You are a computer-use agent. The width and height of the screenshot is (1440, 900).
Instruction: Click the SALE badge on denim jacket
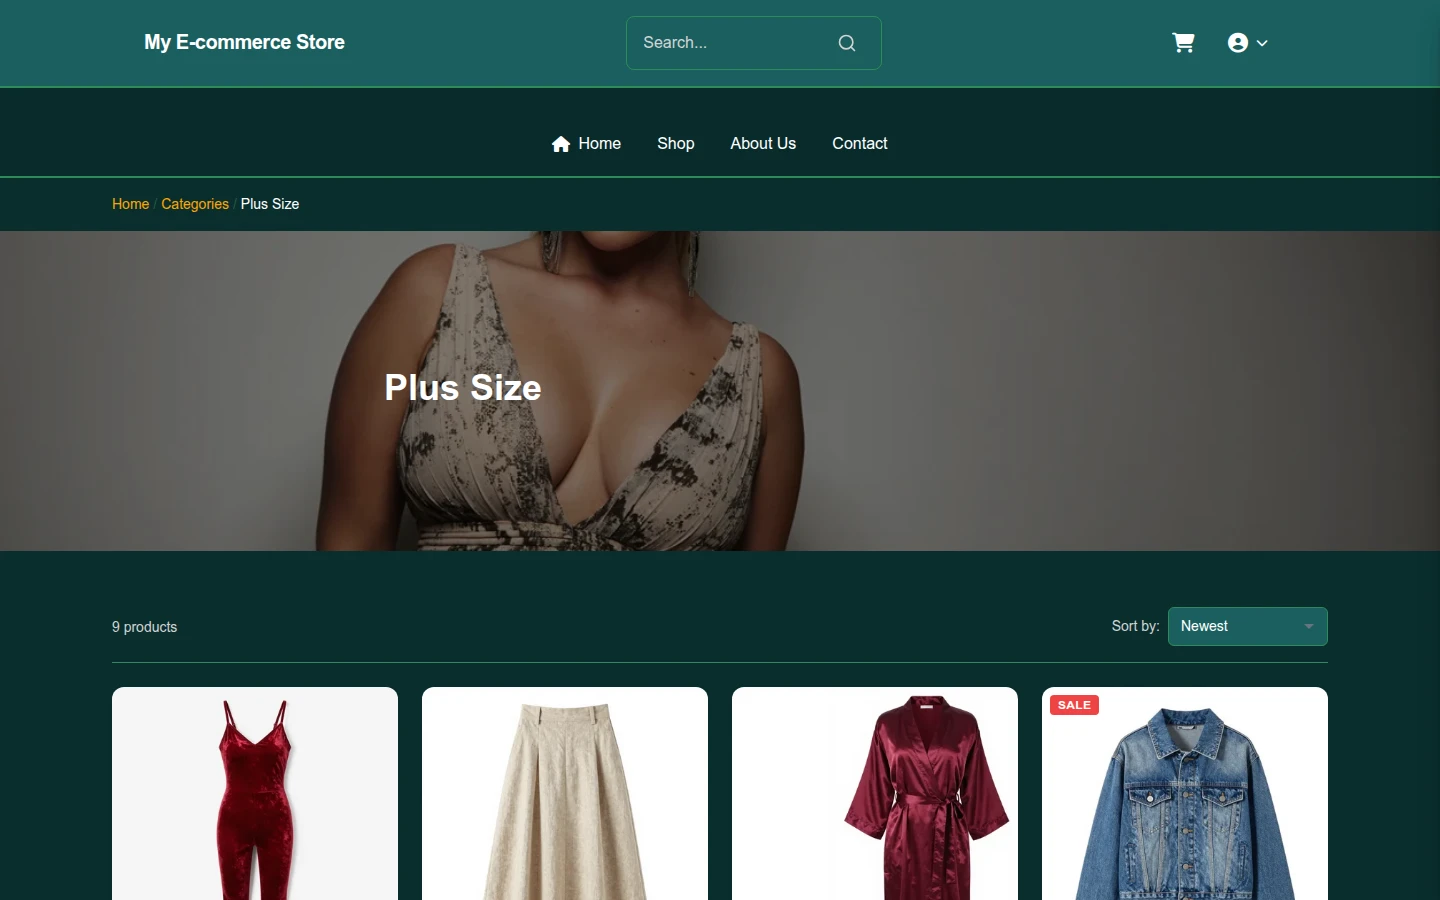1074,705
